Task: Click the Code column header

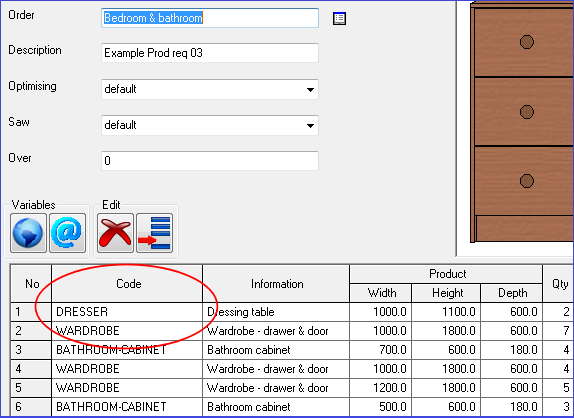Action: pyautogui.click(x=127, y=284)
